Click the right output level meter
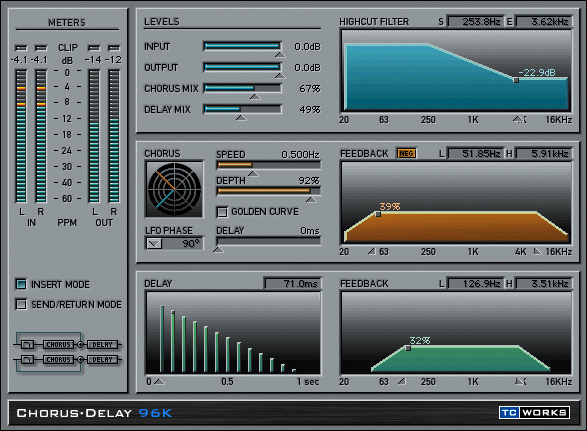587x431 pixels. (x=114, y=136)
